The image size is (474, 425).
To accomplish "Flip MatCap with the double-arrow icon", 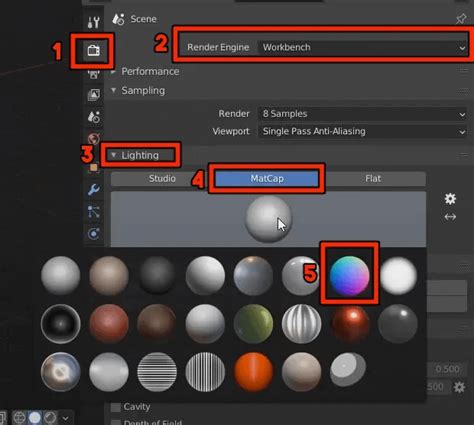I will pos(450,217).
